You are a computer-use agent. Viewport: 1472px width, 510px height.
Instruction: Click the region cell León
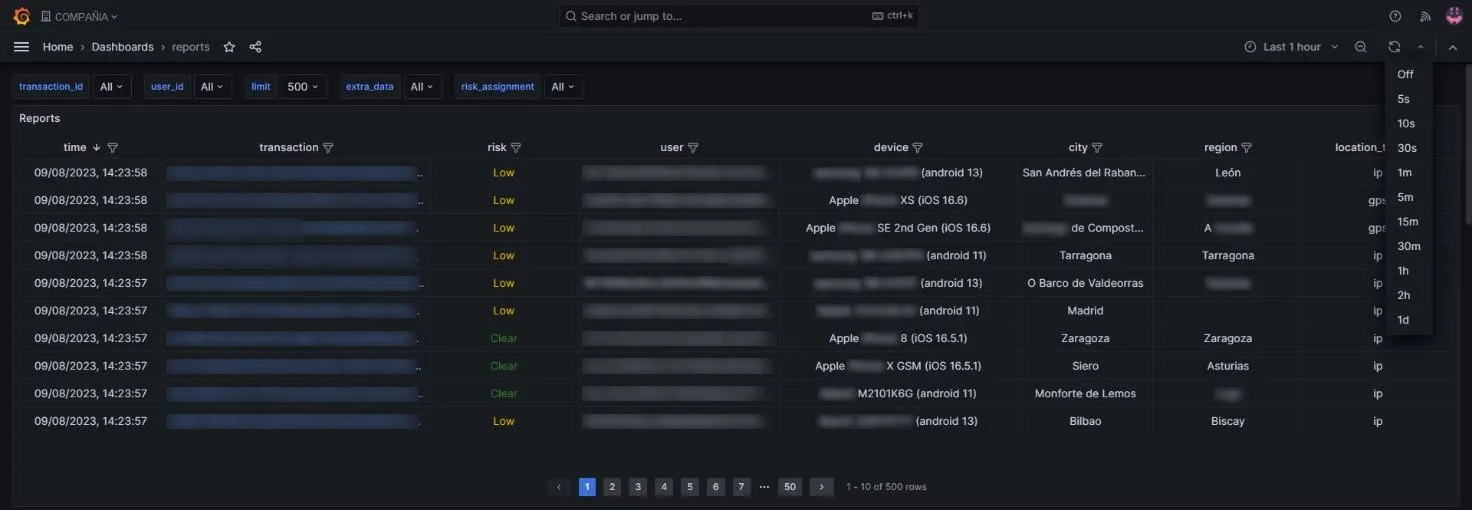pos(1228,173)
